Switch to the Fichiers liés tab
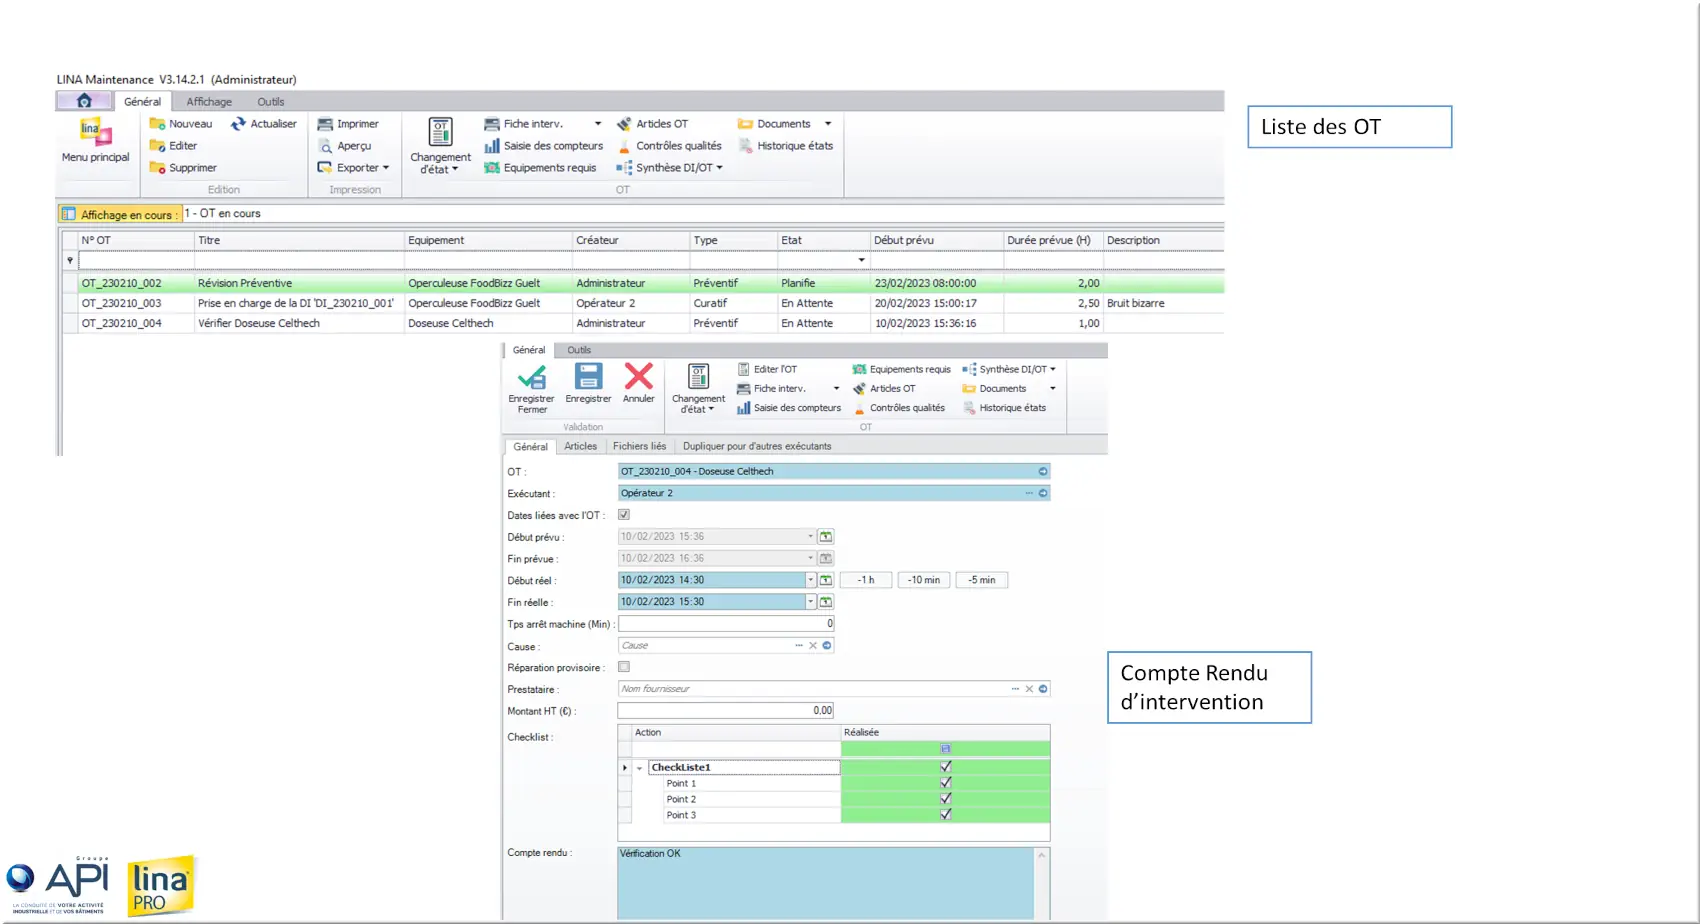1700x924 pixels. 639,447
